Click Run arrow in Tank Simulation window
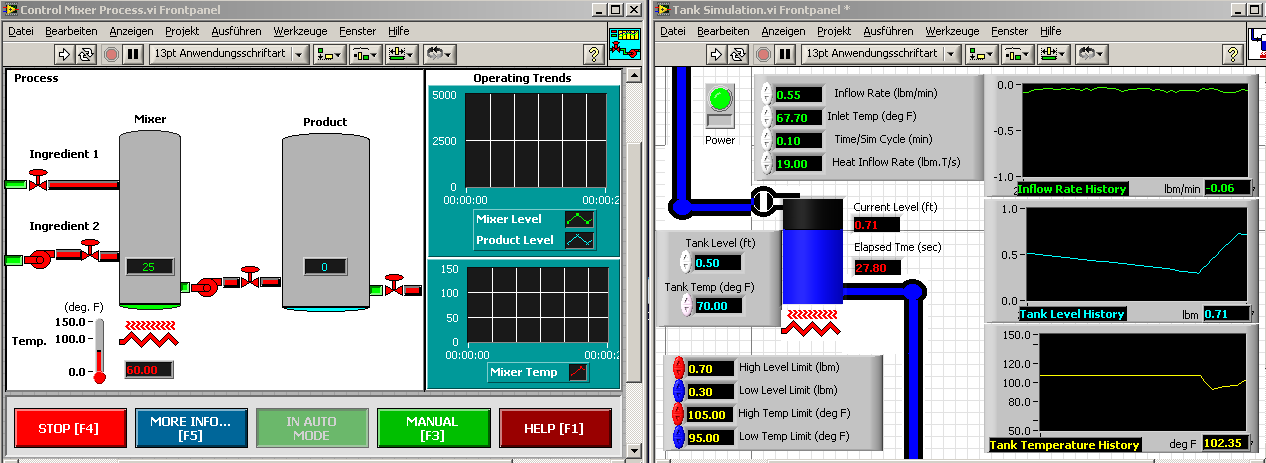This screenshot has height=463, width=1266. click(x=715, y=54)
